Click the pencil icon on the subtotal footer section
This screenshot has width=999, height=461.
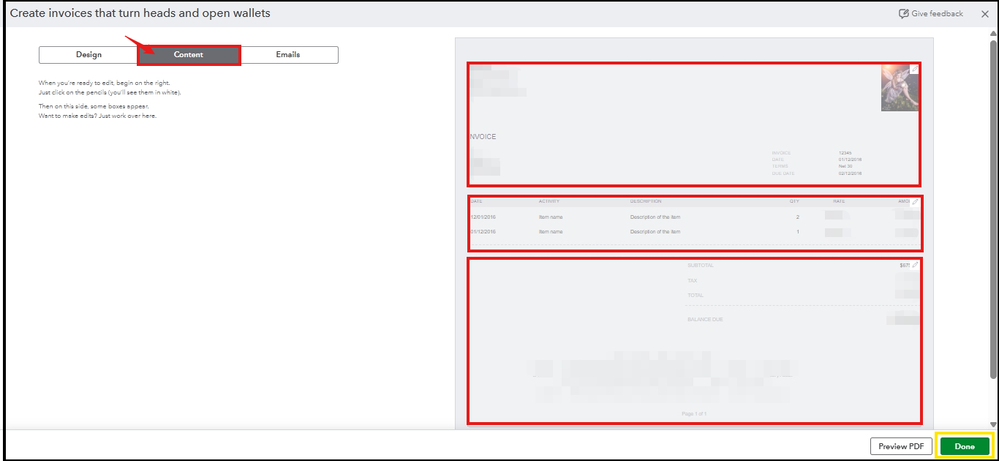coord(915,264)
